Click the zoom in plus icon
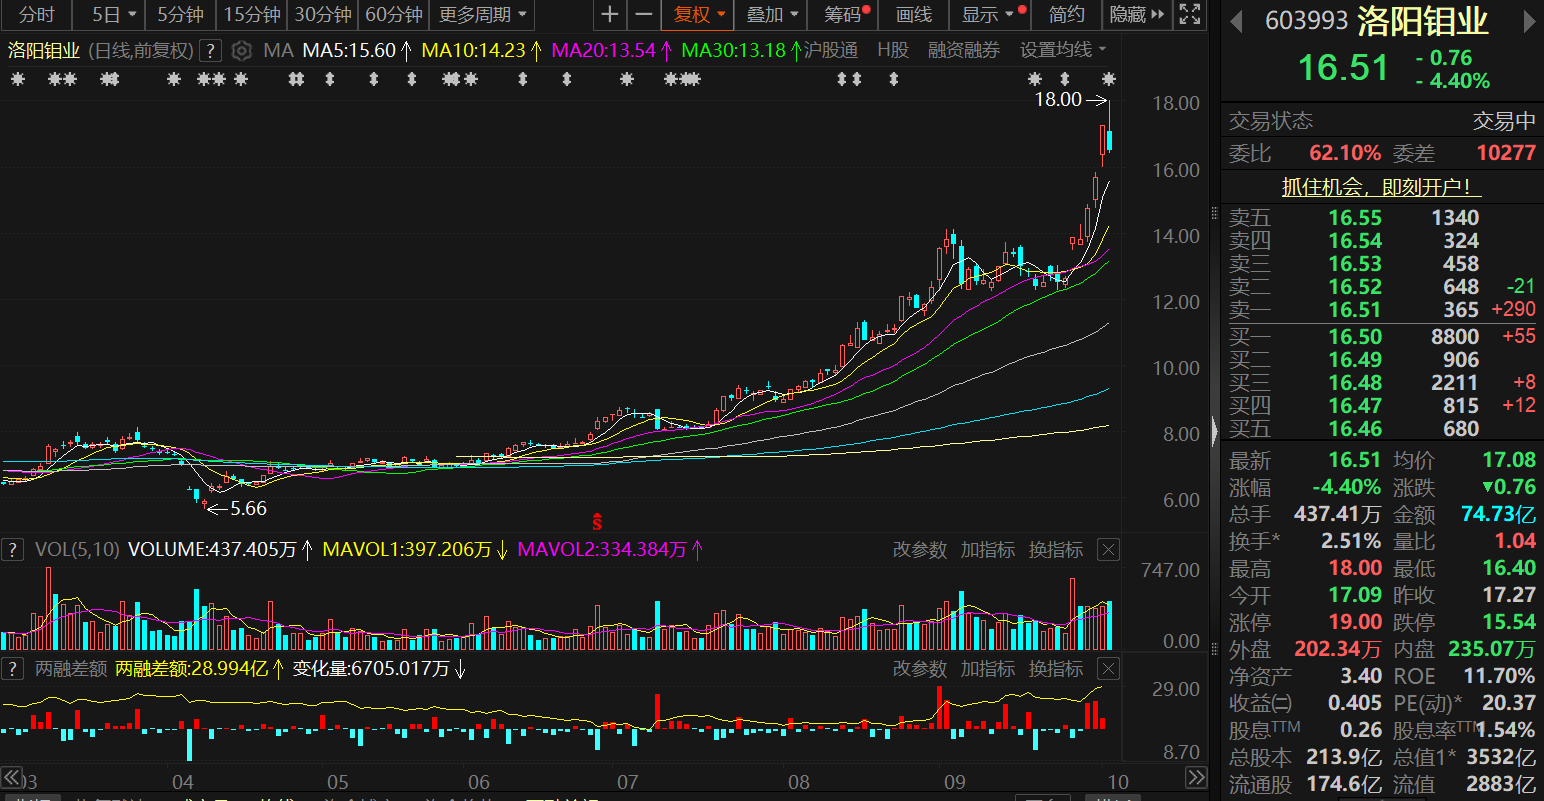1544x801 pixels. pyautogui.click(x=609, y=15)
